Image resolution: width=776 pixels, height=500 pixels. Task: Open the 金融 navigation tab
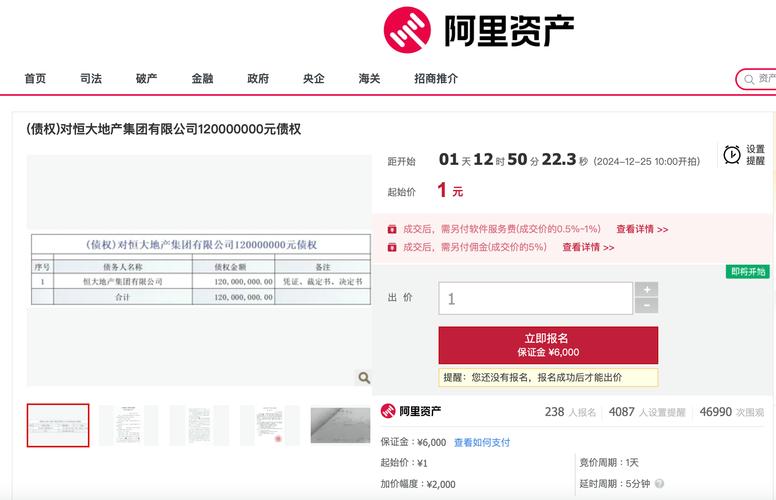[202, 78]
